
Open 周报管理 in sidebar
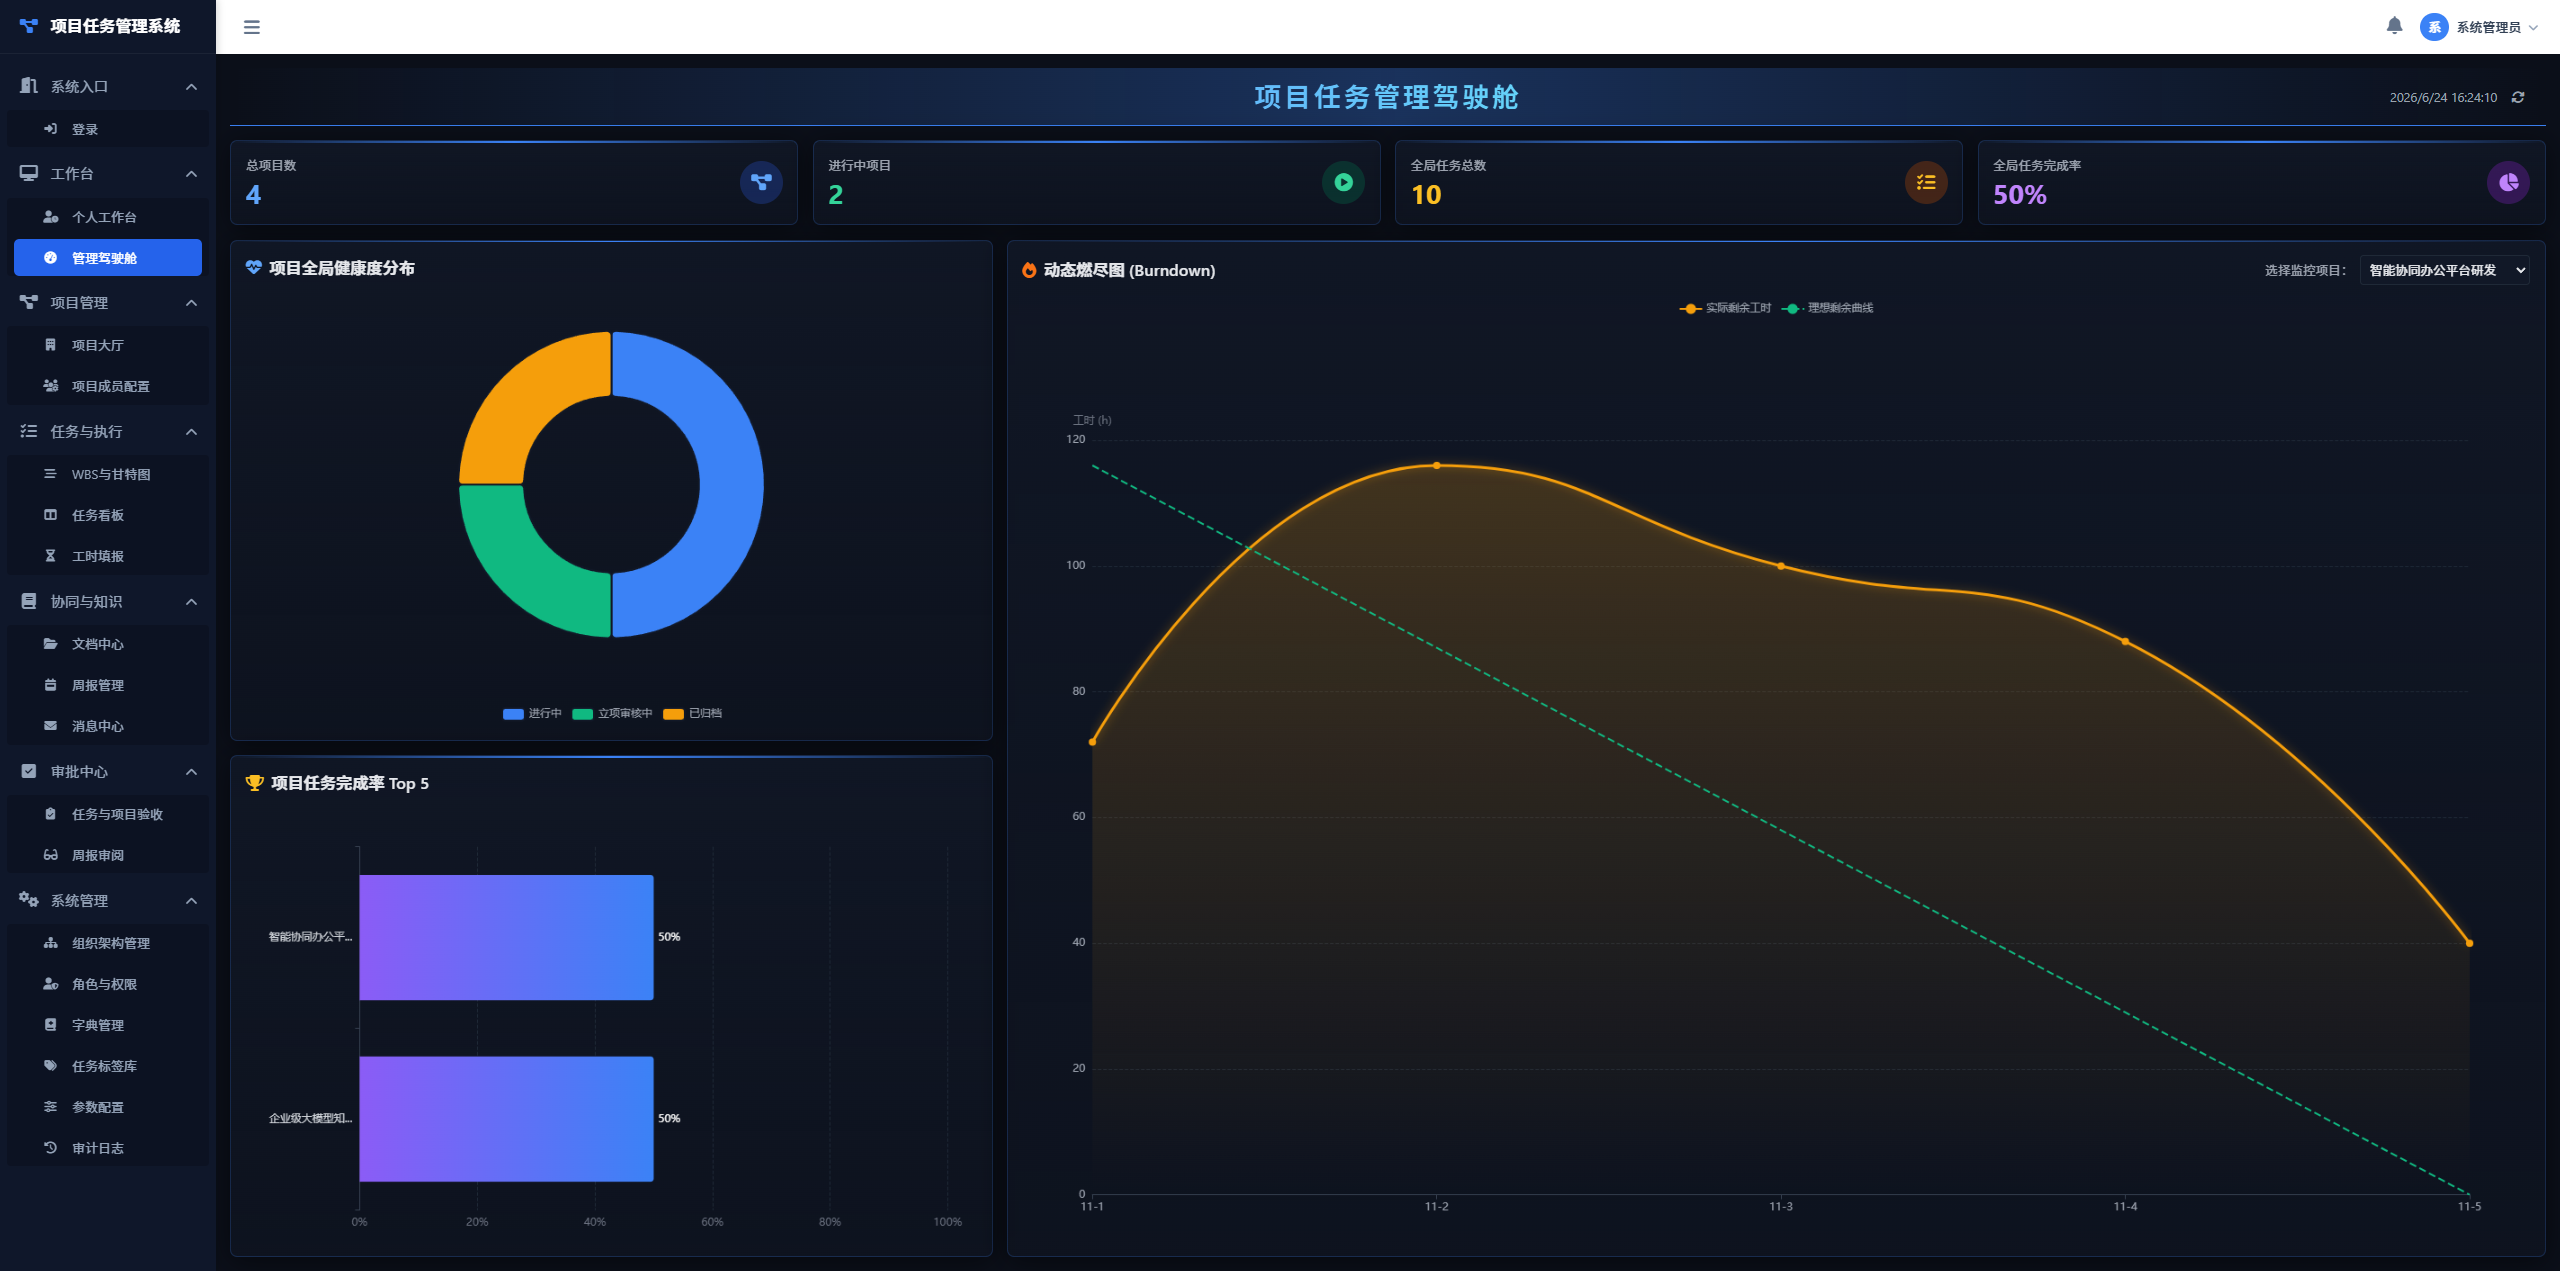click(108, 685)
